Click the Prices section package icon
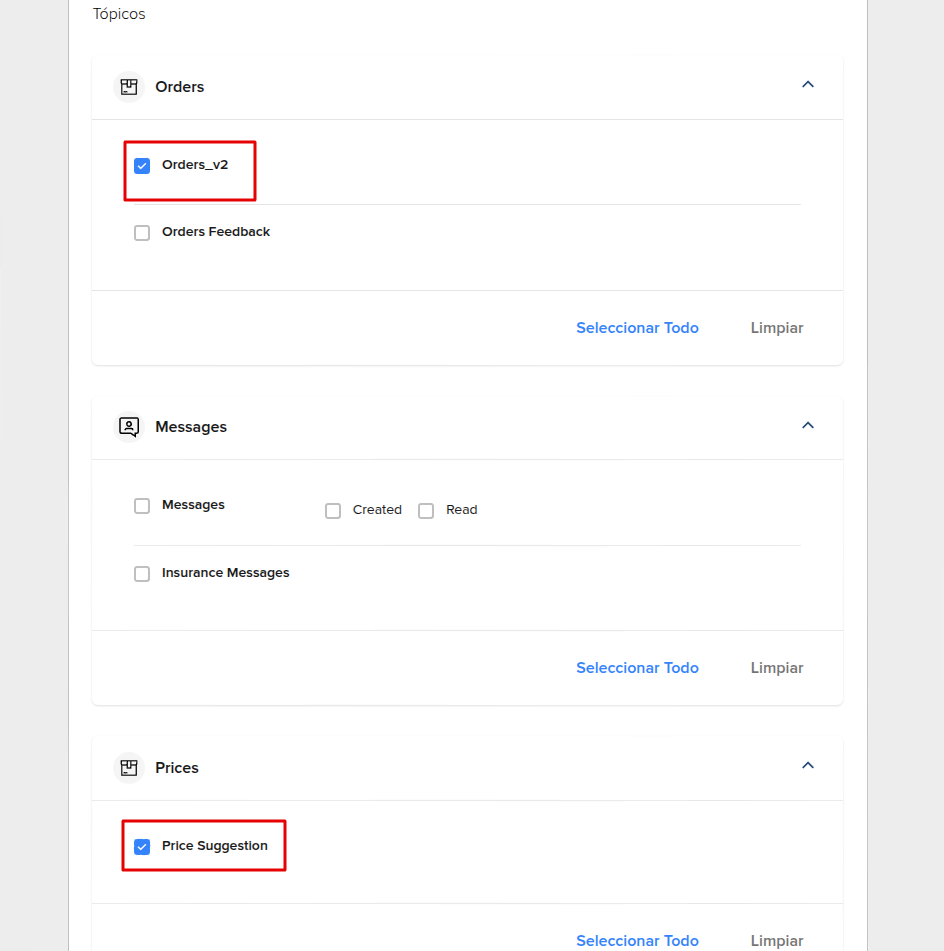Viewport: 944px width, 951px height. tap(128, 767)
